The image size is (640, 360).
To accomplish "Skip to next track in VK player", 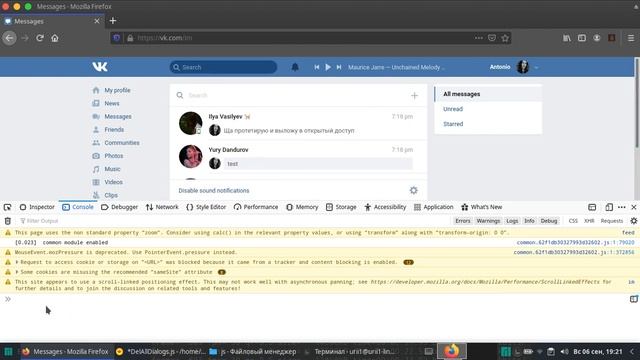I will (x=339, y=67).
